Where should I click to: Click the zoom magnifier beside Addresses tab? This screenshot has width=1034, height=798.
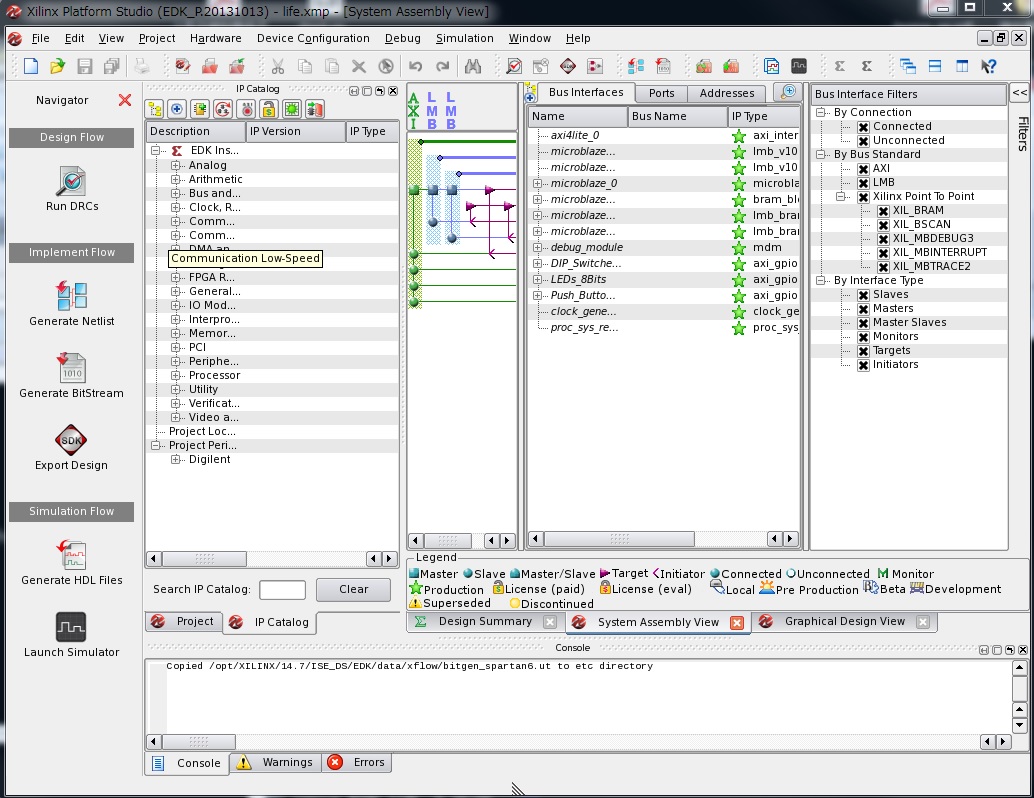(x=788, y=92)
